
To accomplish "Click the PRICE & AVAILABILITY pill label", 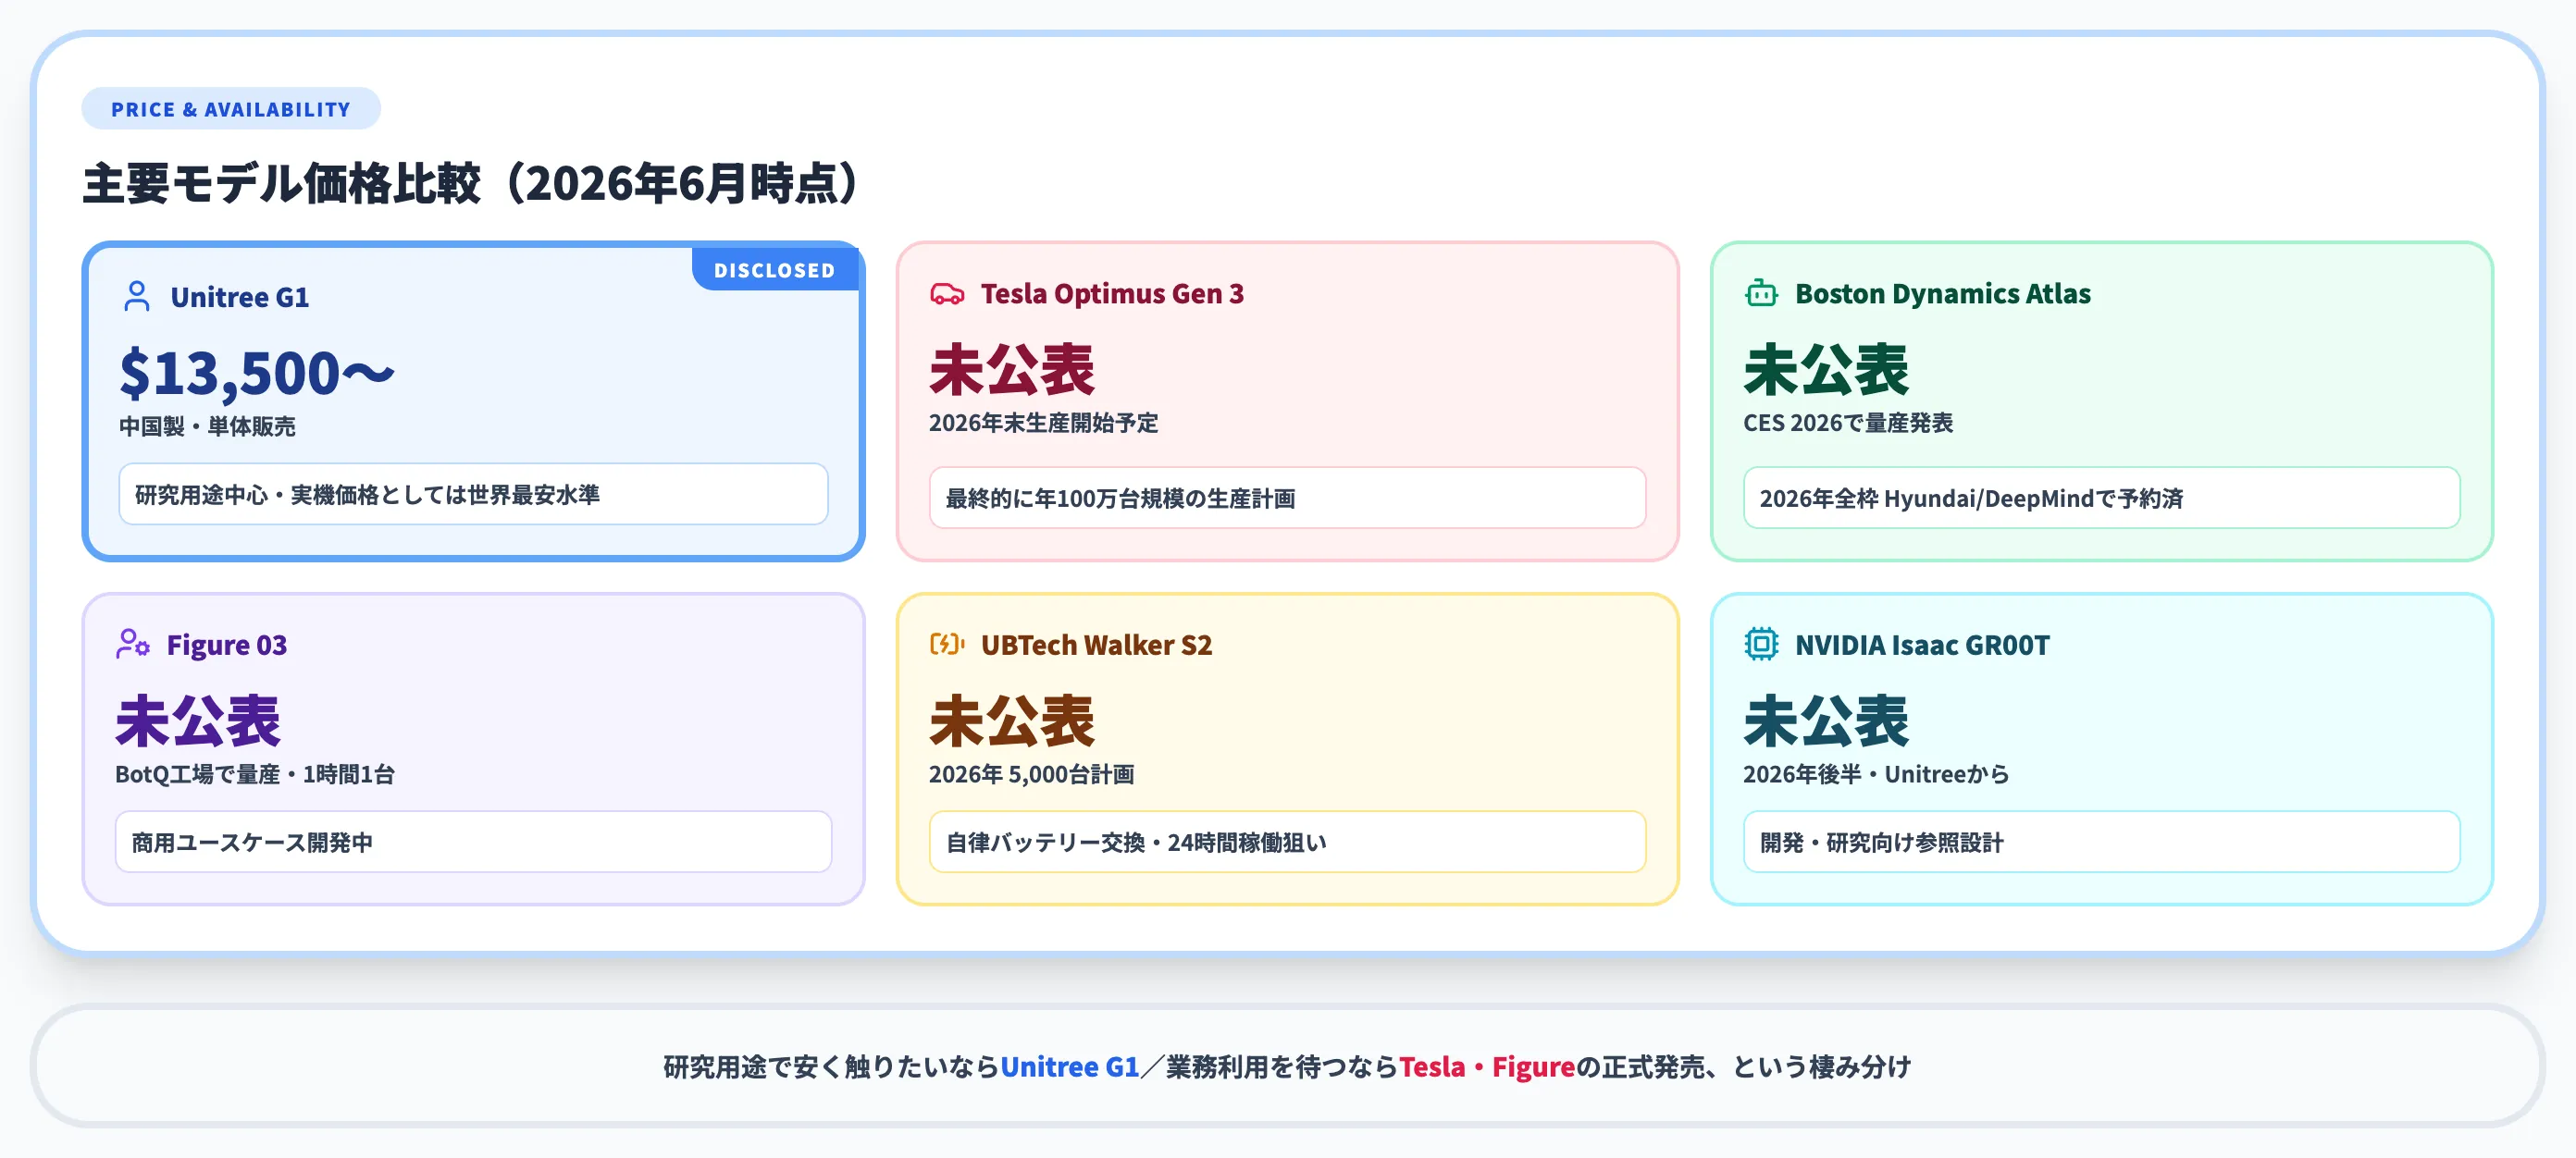I will pos(231,109).
